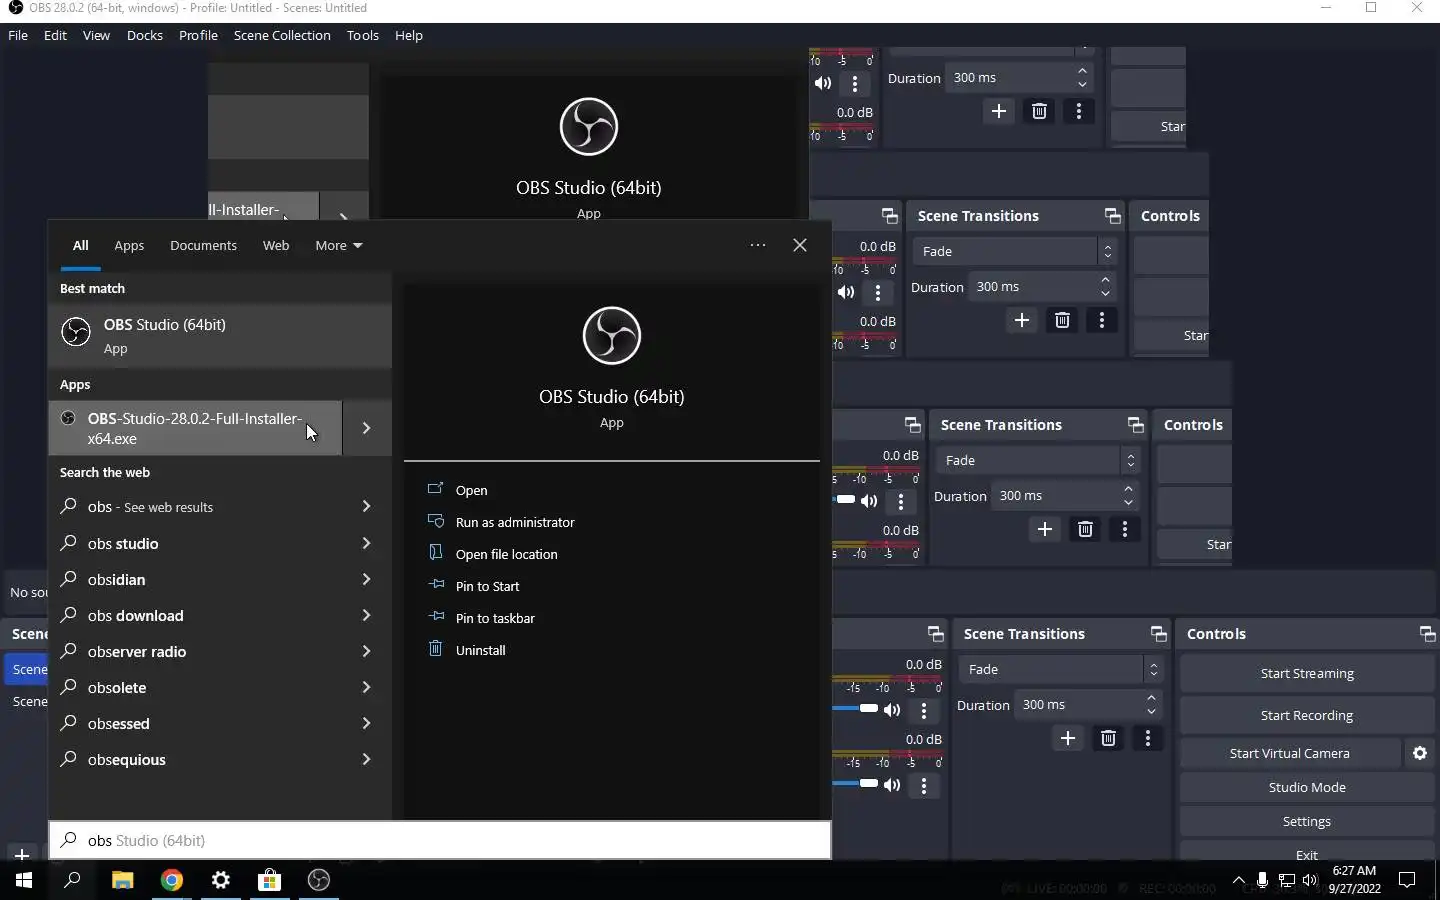Click 'Run as administrator' text in search details

click(x=515, y=522)
